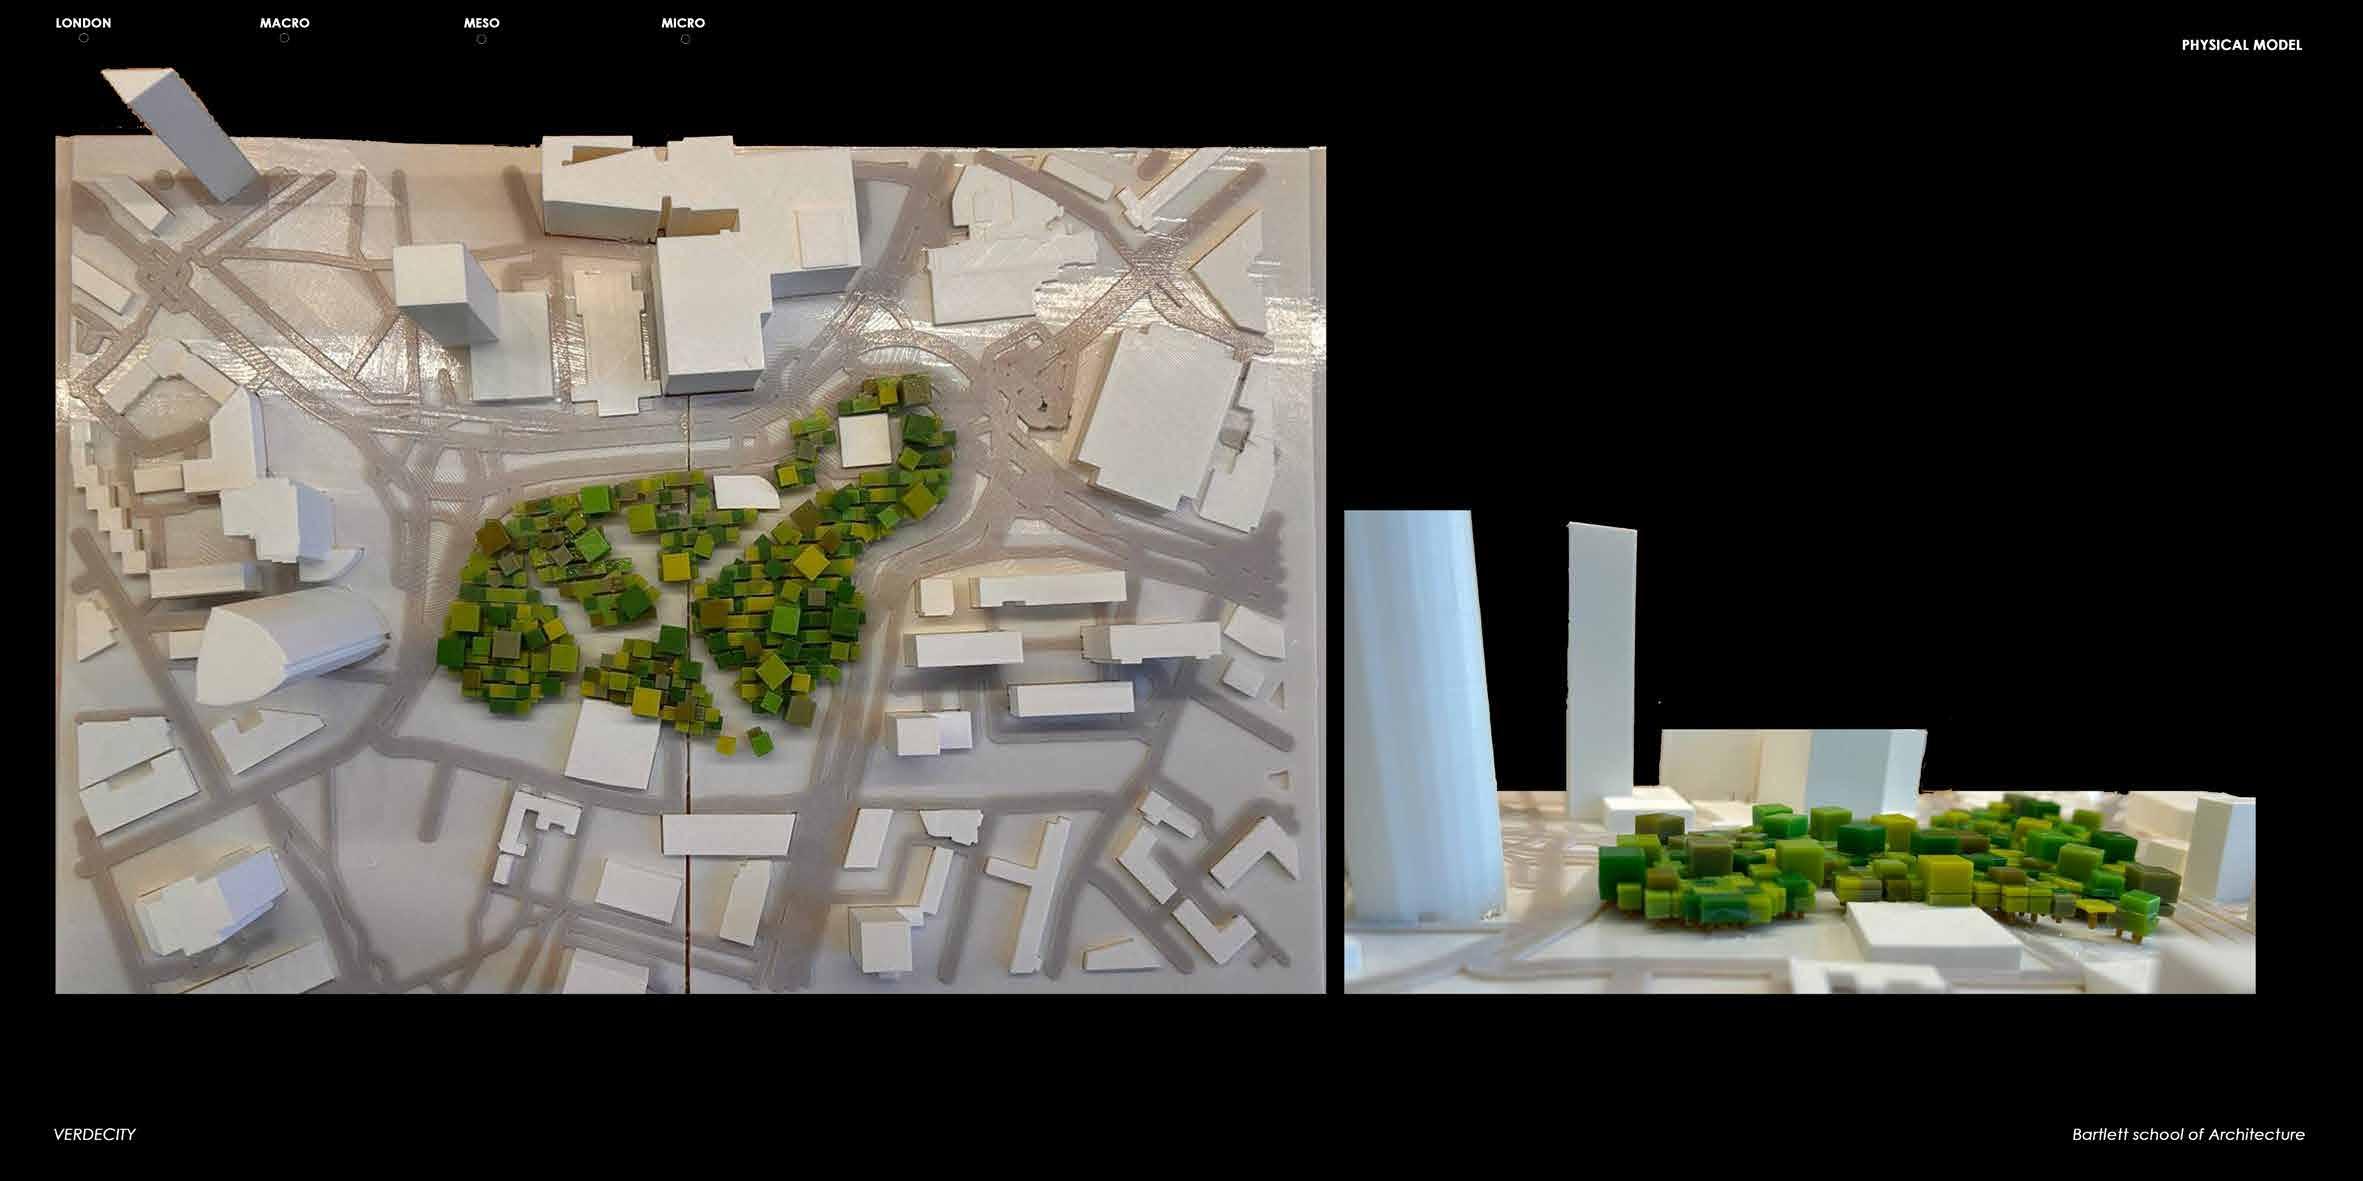Click the VERDECITY title text
The image size is (2363, 1181).
coord(94,1134)
